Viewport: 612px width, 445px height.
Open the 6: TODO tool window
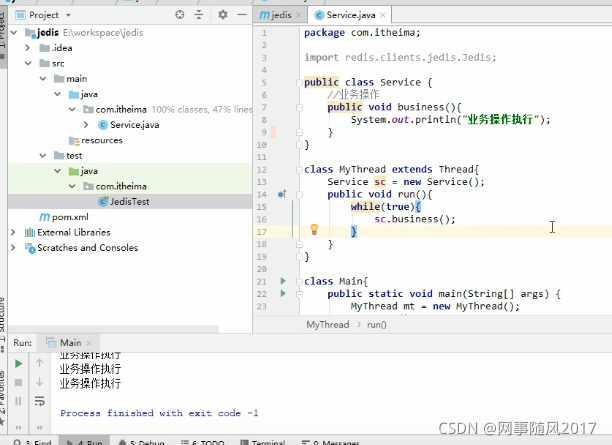click(x=202, y=442)
